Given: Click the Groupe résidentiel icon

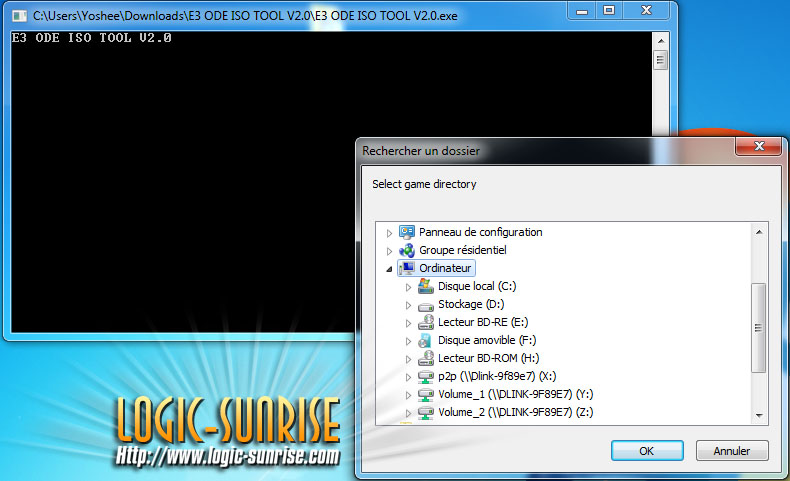Looking at the screenshot, I should click(407, 250).
